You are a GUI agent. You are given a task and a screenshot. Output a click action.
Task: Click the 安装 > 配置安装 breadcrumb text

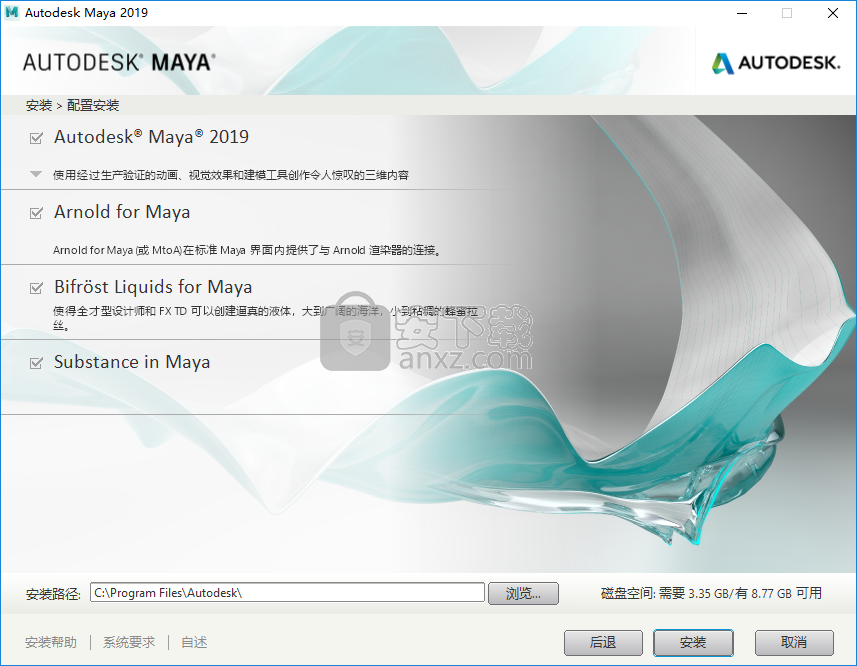pos(72,105)
